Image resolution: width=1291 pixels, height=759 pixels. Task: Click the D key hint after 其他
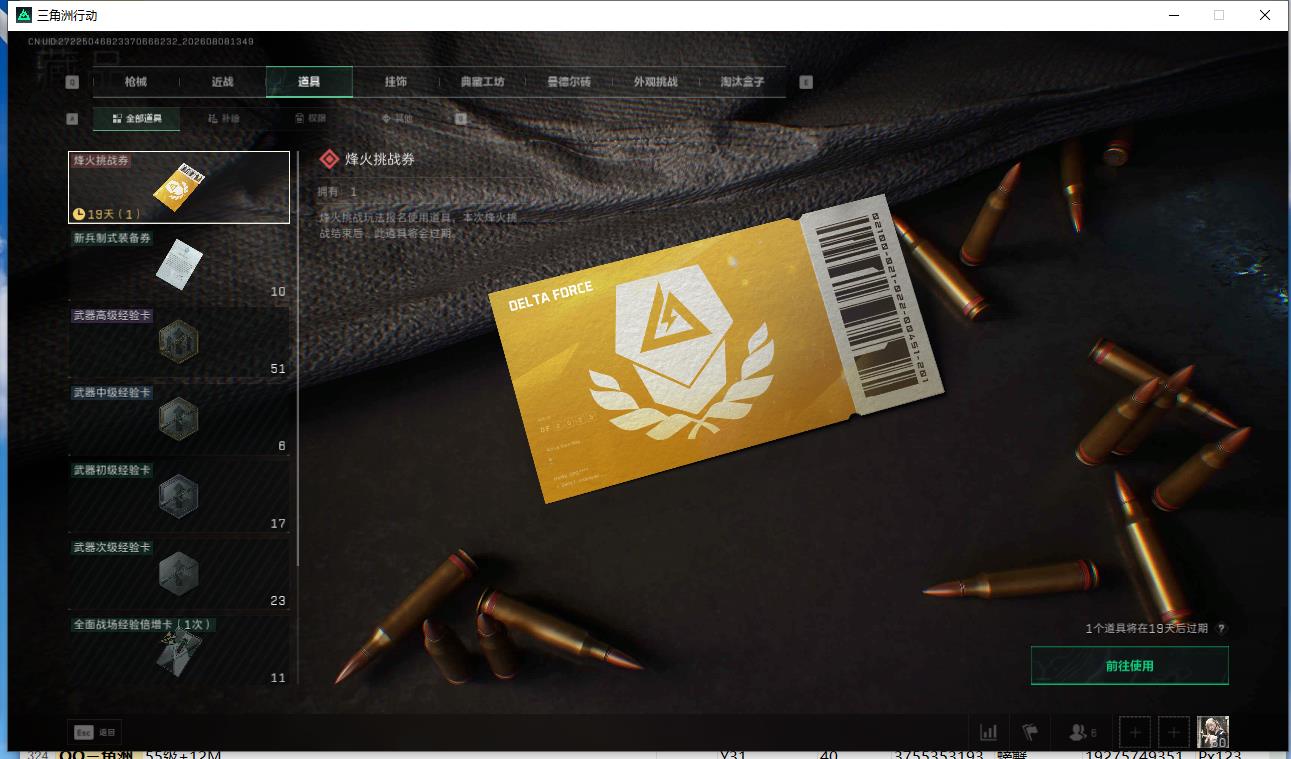pyautogui.click(x=461, y=118)
